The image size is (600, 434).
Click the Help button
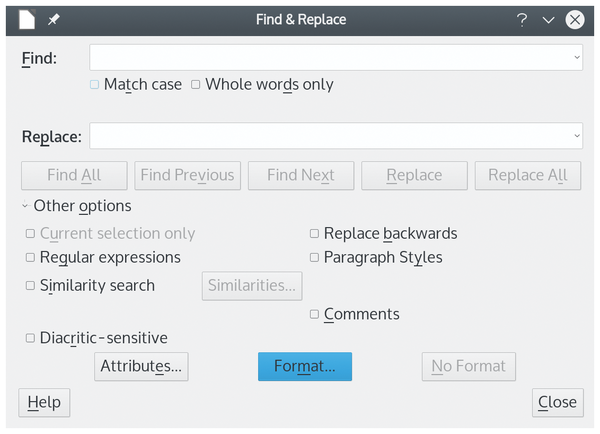(44, 403)
